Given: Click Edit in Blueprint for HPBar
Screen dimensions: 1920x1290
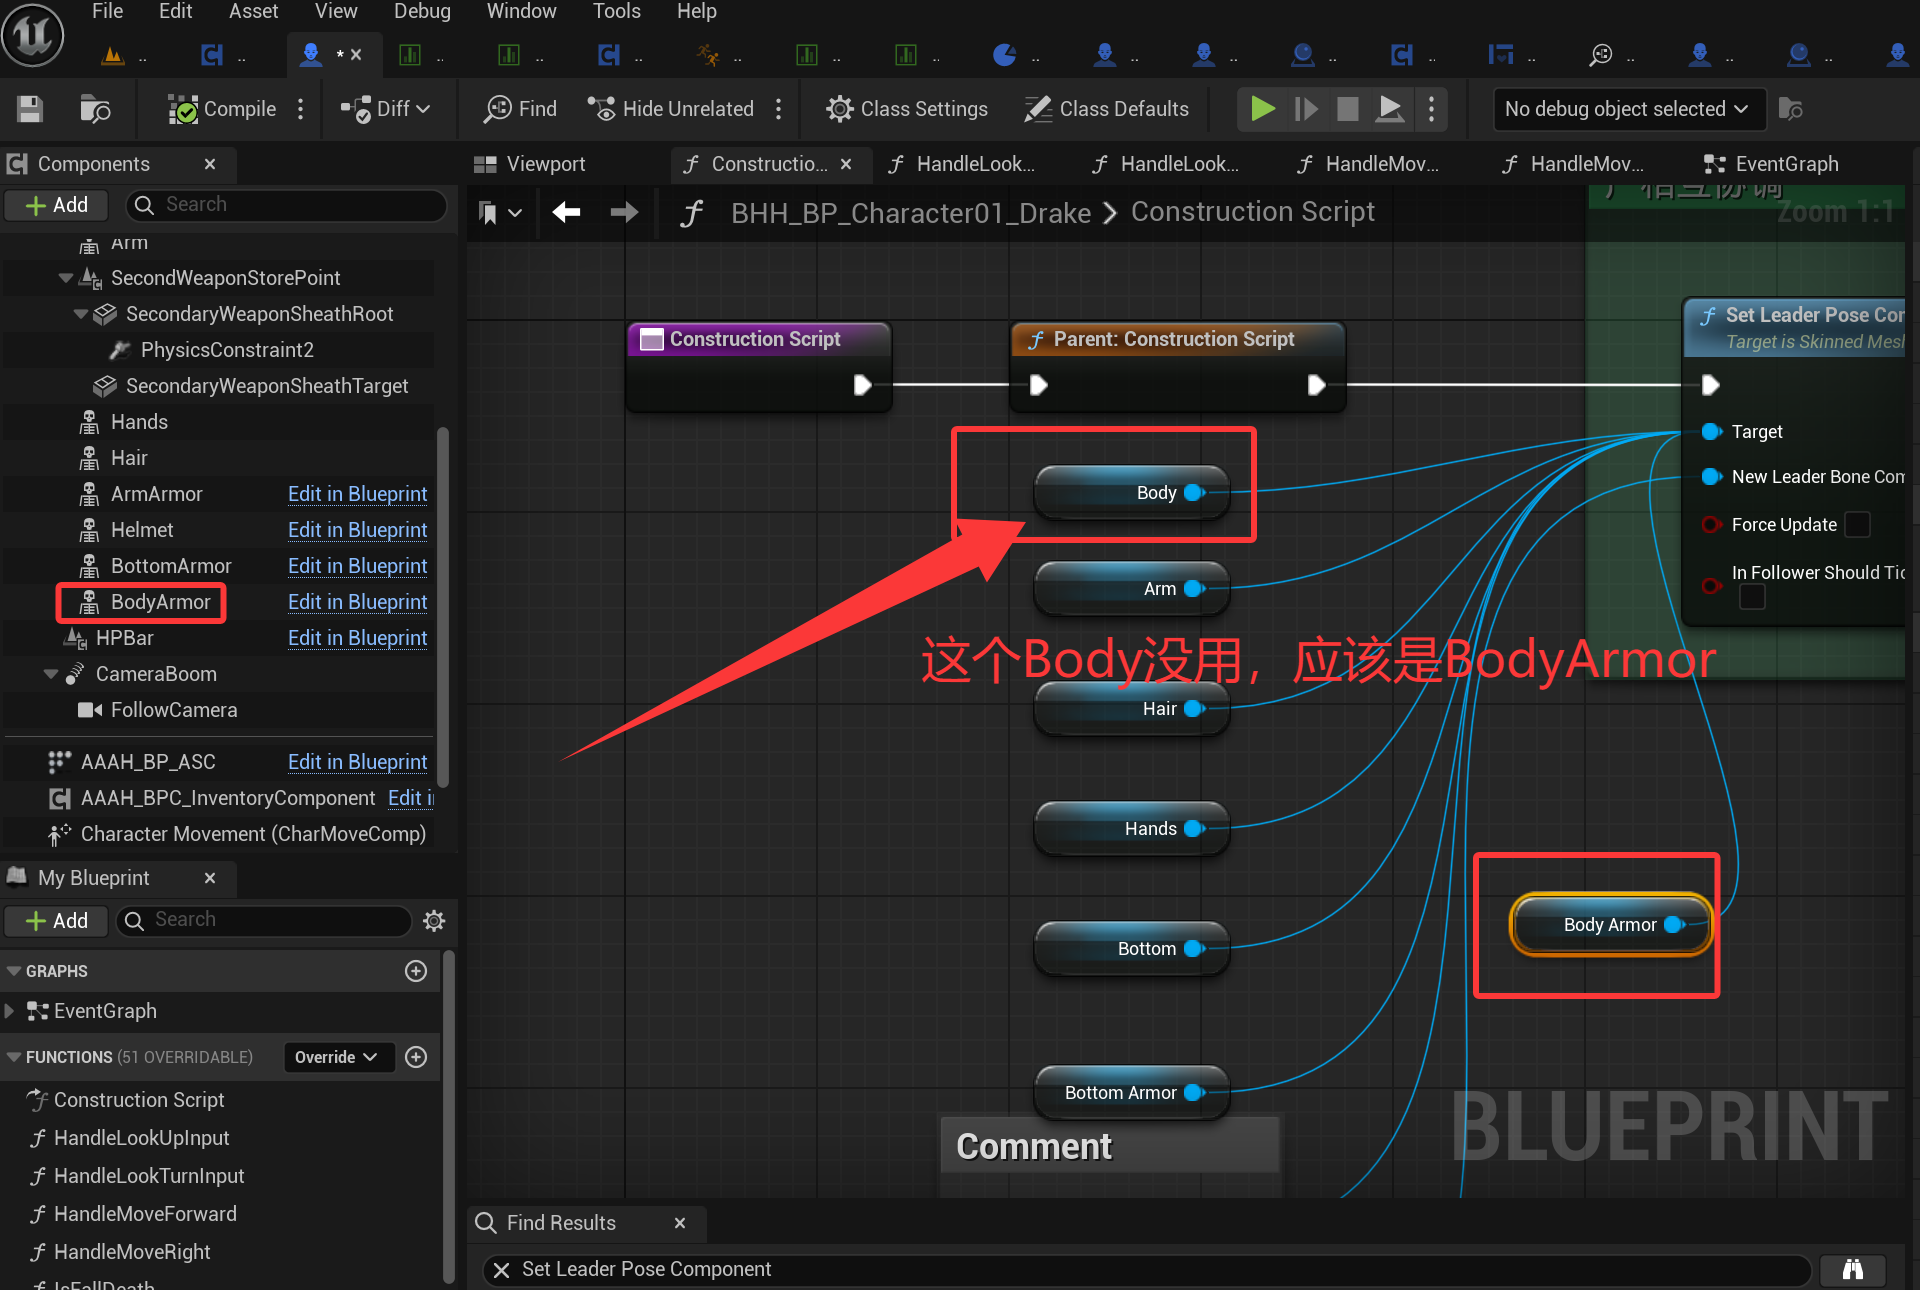Looking at the screenshot, I should tap(357, 638).
